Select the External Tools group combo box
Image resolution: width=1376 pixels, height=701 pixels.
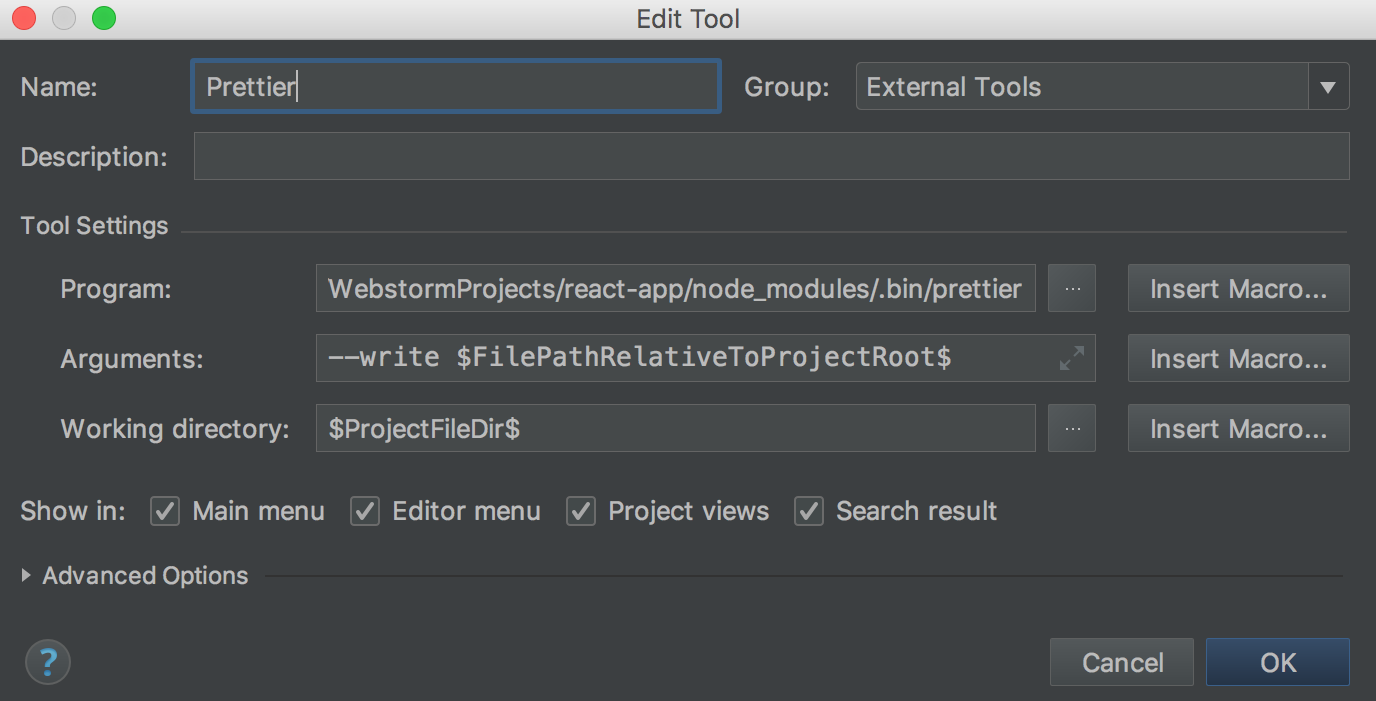click(x=1082, y=87)
